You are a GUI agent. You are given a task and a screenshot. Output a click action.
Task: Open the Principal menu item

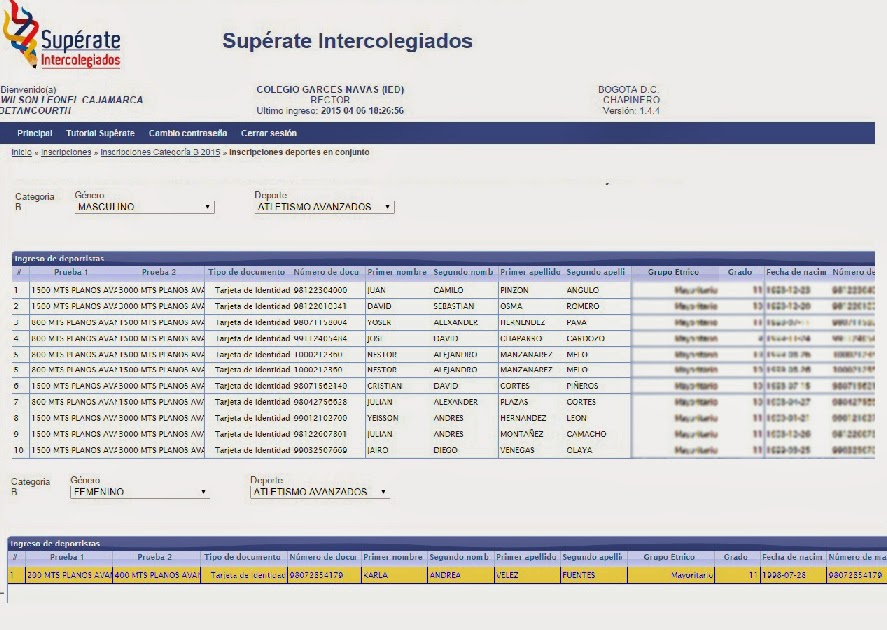pyautogui.click(x=35, y=133)
